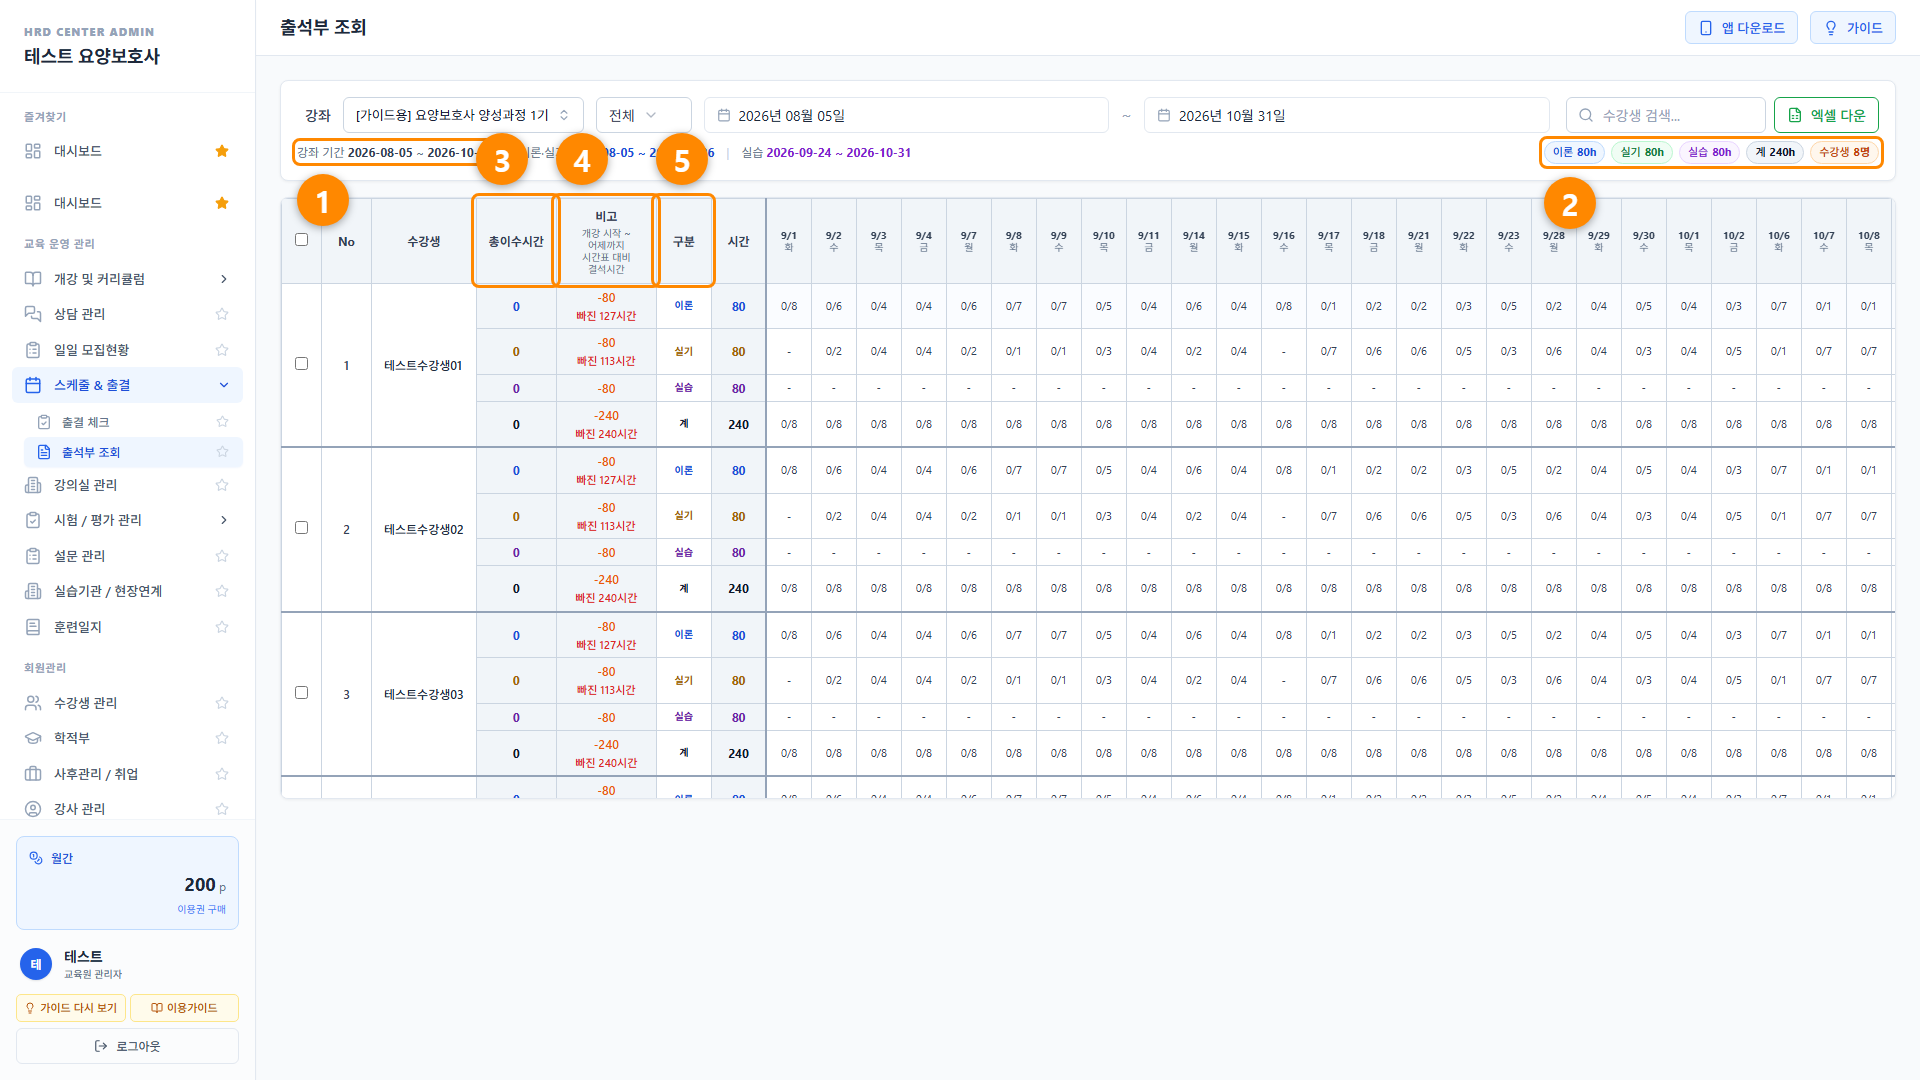
Task: Click 가이드 다시 보기 button
Action: coord(71,1008)
